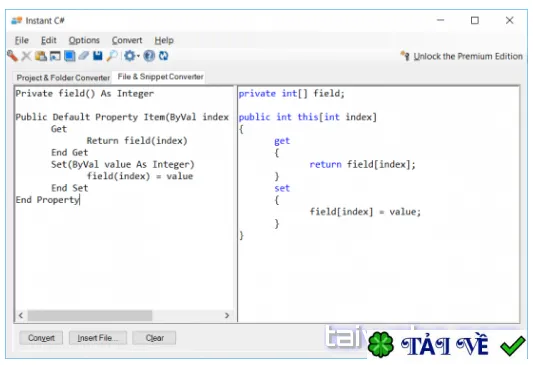
Task: Click 'field[index] = value;' in C# output
Action: 365,212
